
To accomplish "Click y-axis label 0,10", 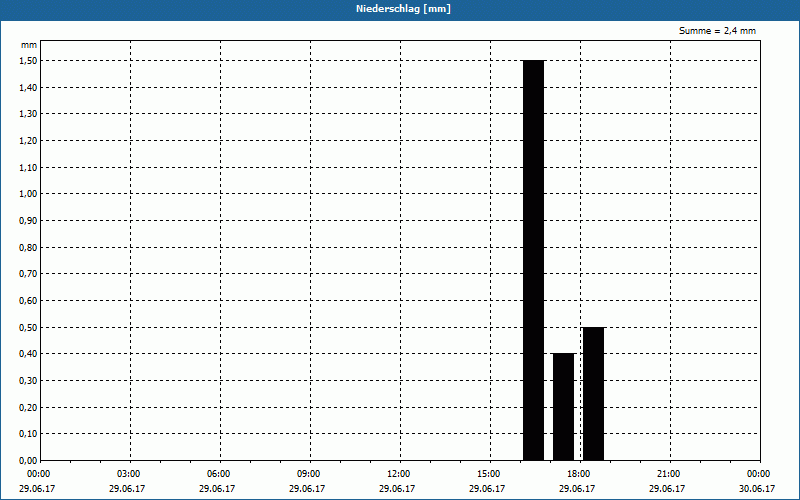I will [x=28, y=434].
